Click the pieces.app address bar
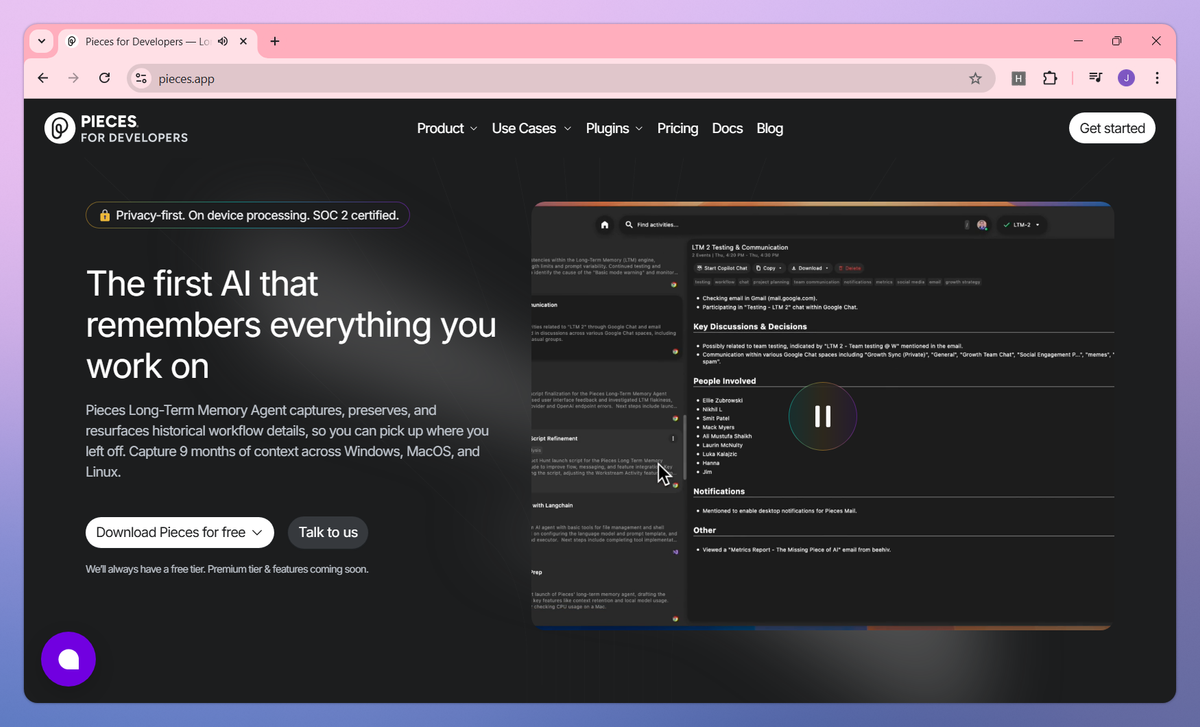This screenshot has width=1200, height=727. tap(560, 78)
